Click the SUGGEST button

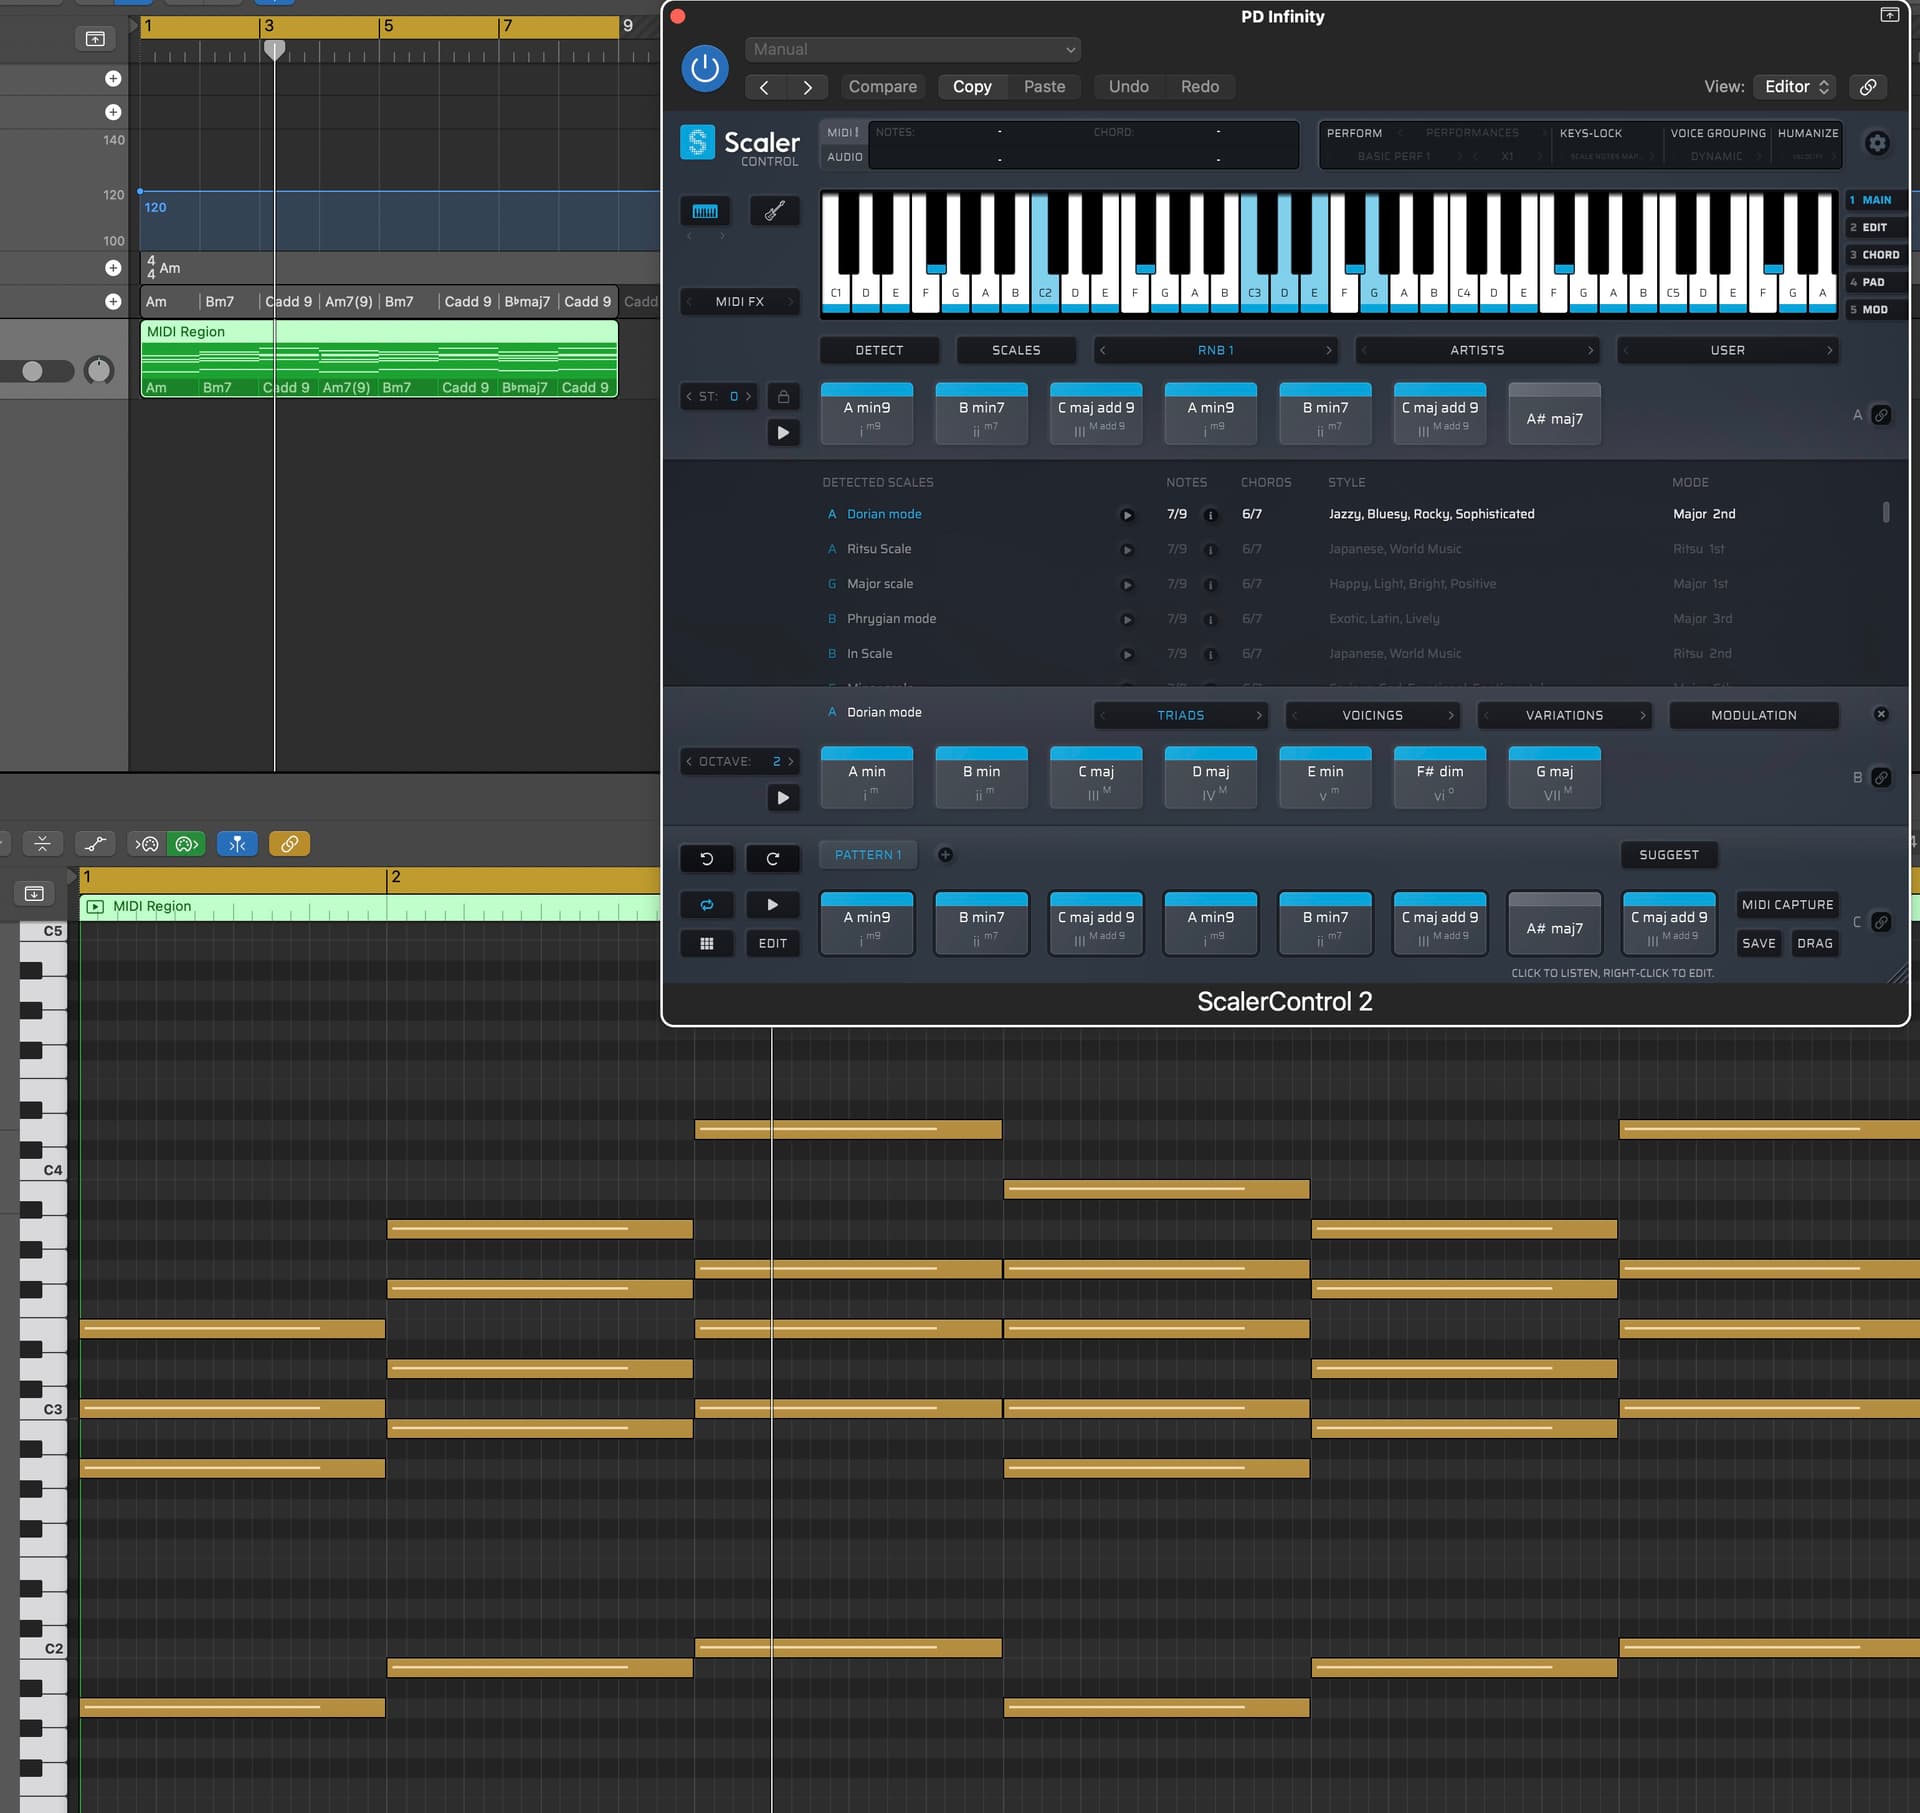point(1668,855)
